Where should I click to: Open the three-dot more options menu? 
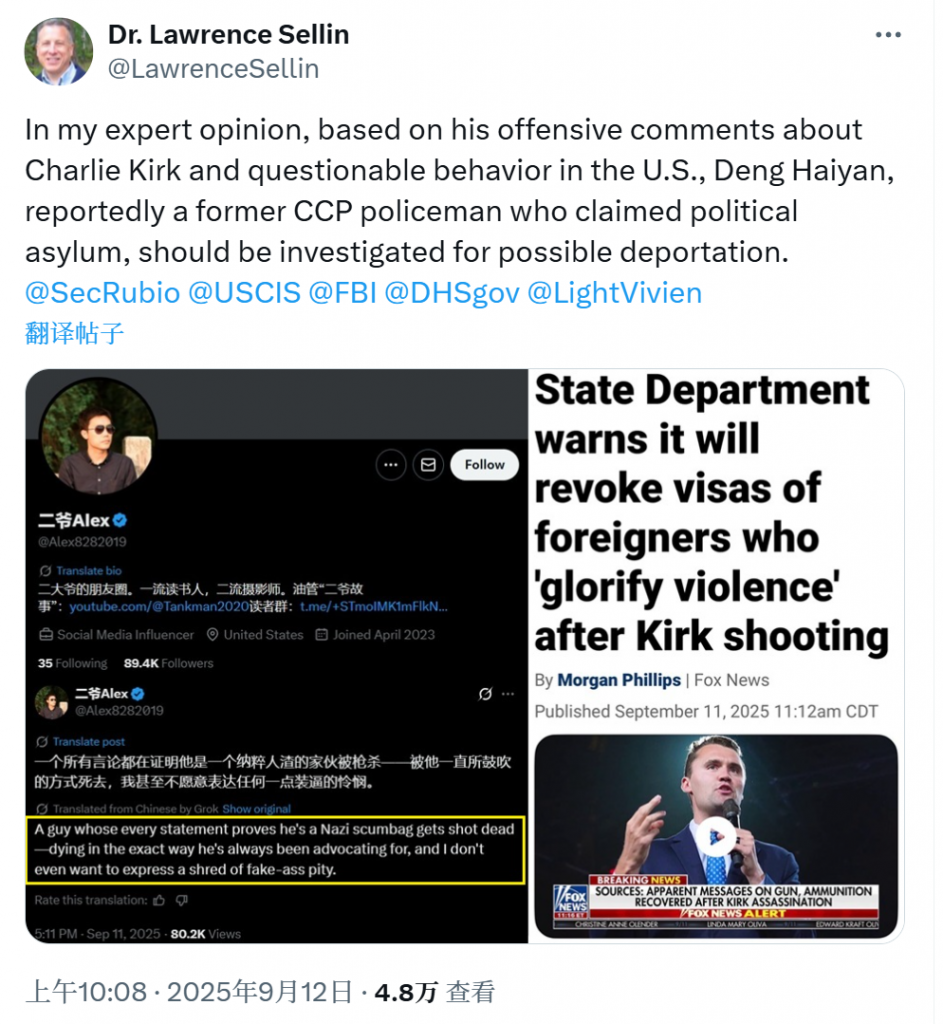point(888,35)
